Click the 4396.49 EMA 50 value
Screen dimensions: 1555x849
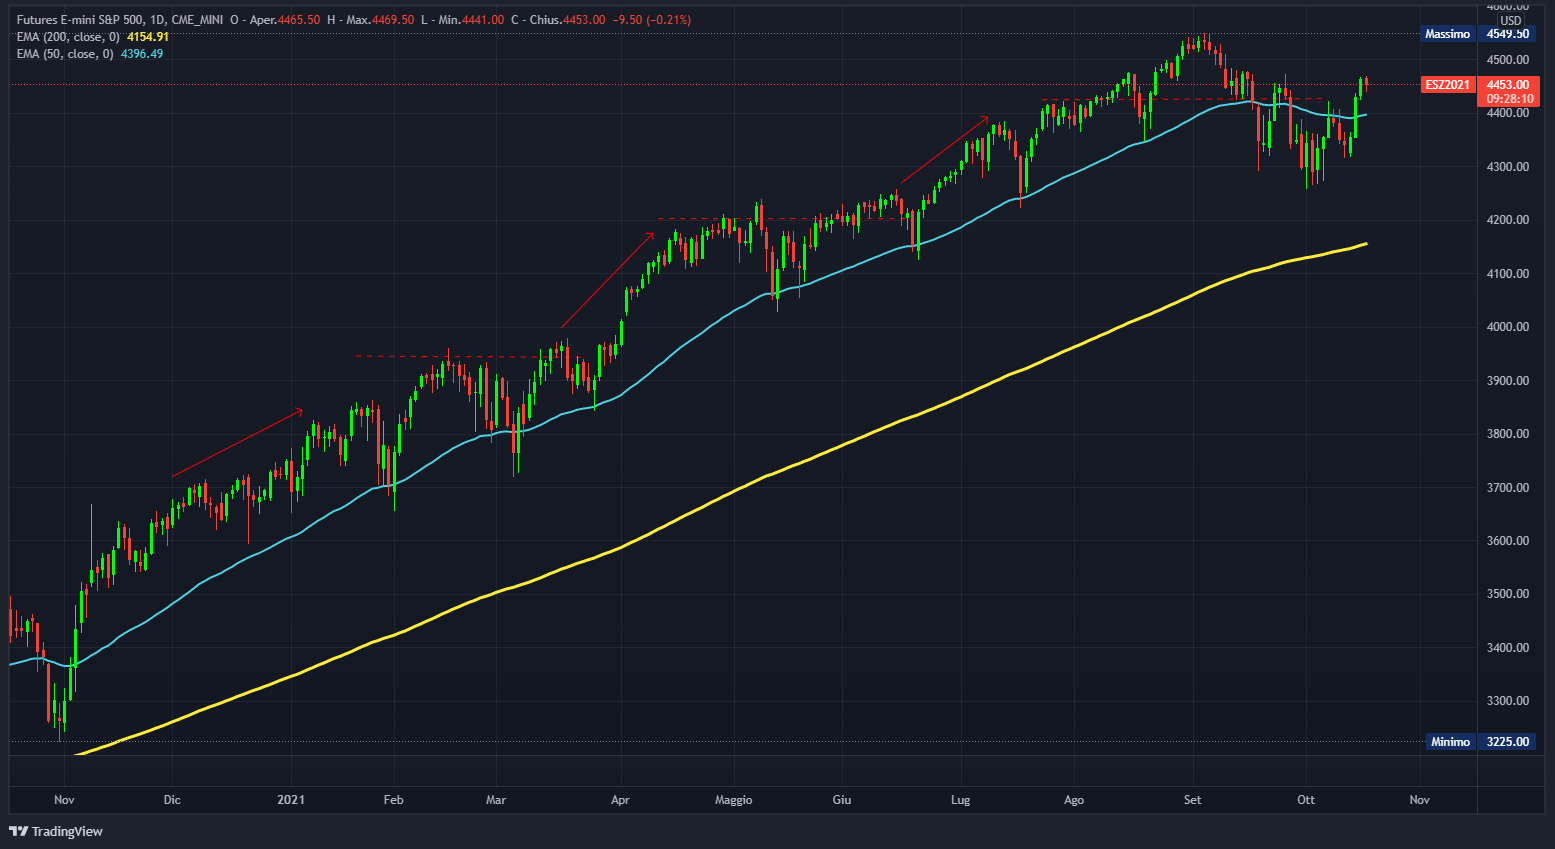click(x=142, y=54)
